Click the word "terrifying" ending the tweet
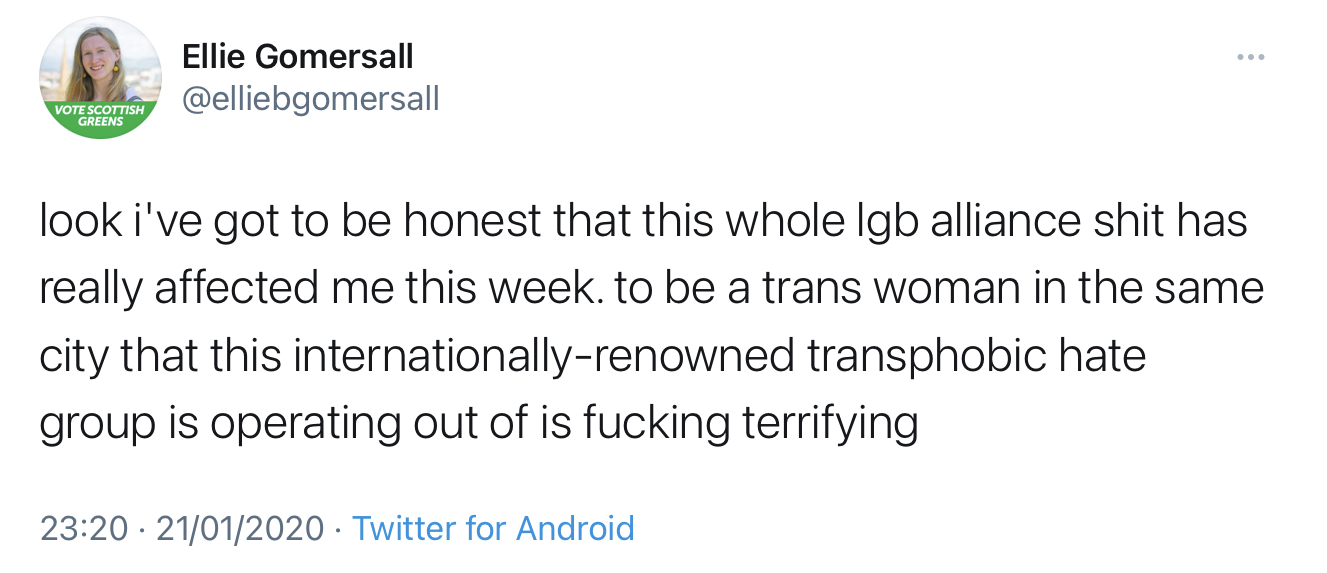This screenshot has height=573, width=1327. tap(830, 423)
